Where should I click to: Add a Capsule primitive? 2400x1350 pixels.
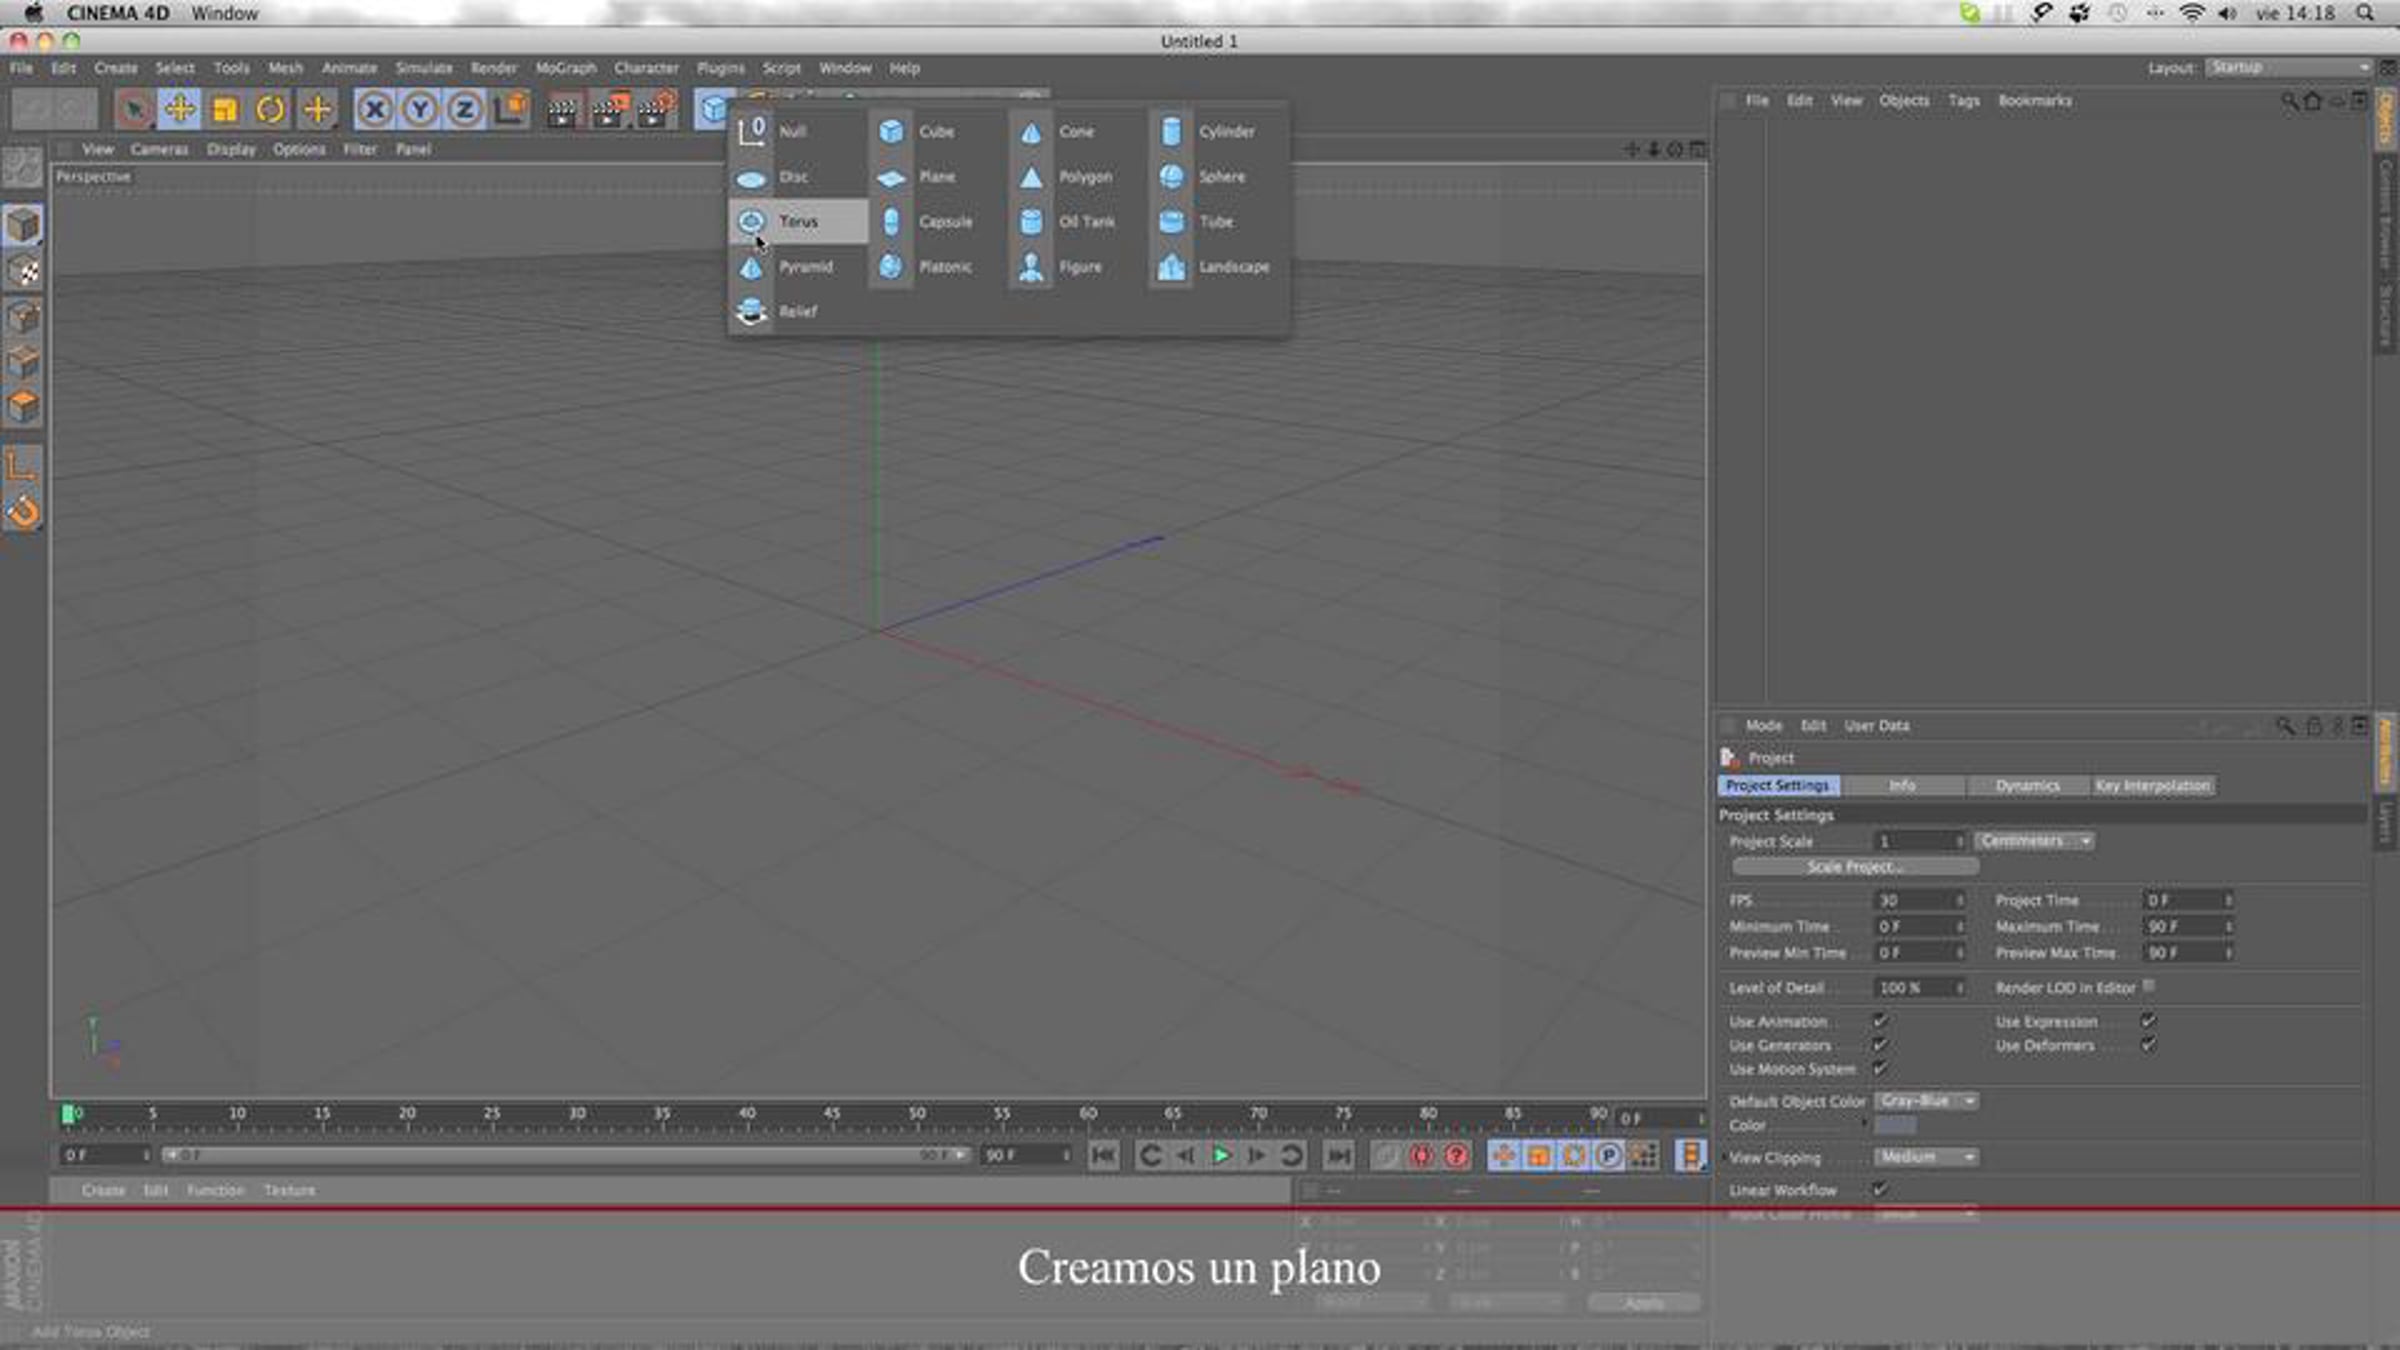(x=925, y=222)
